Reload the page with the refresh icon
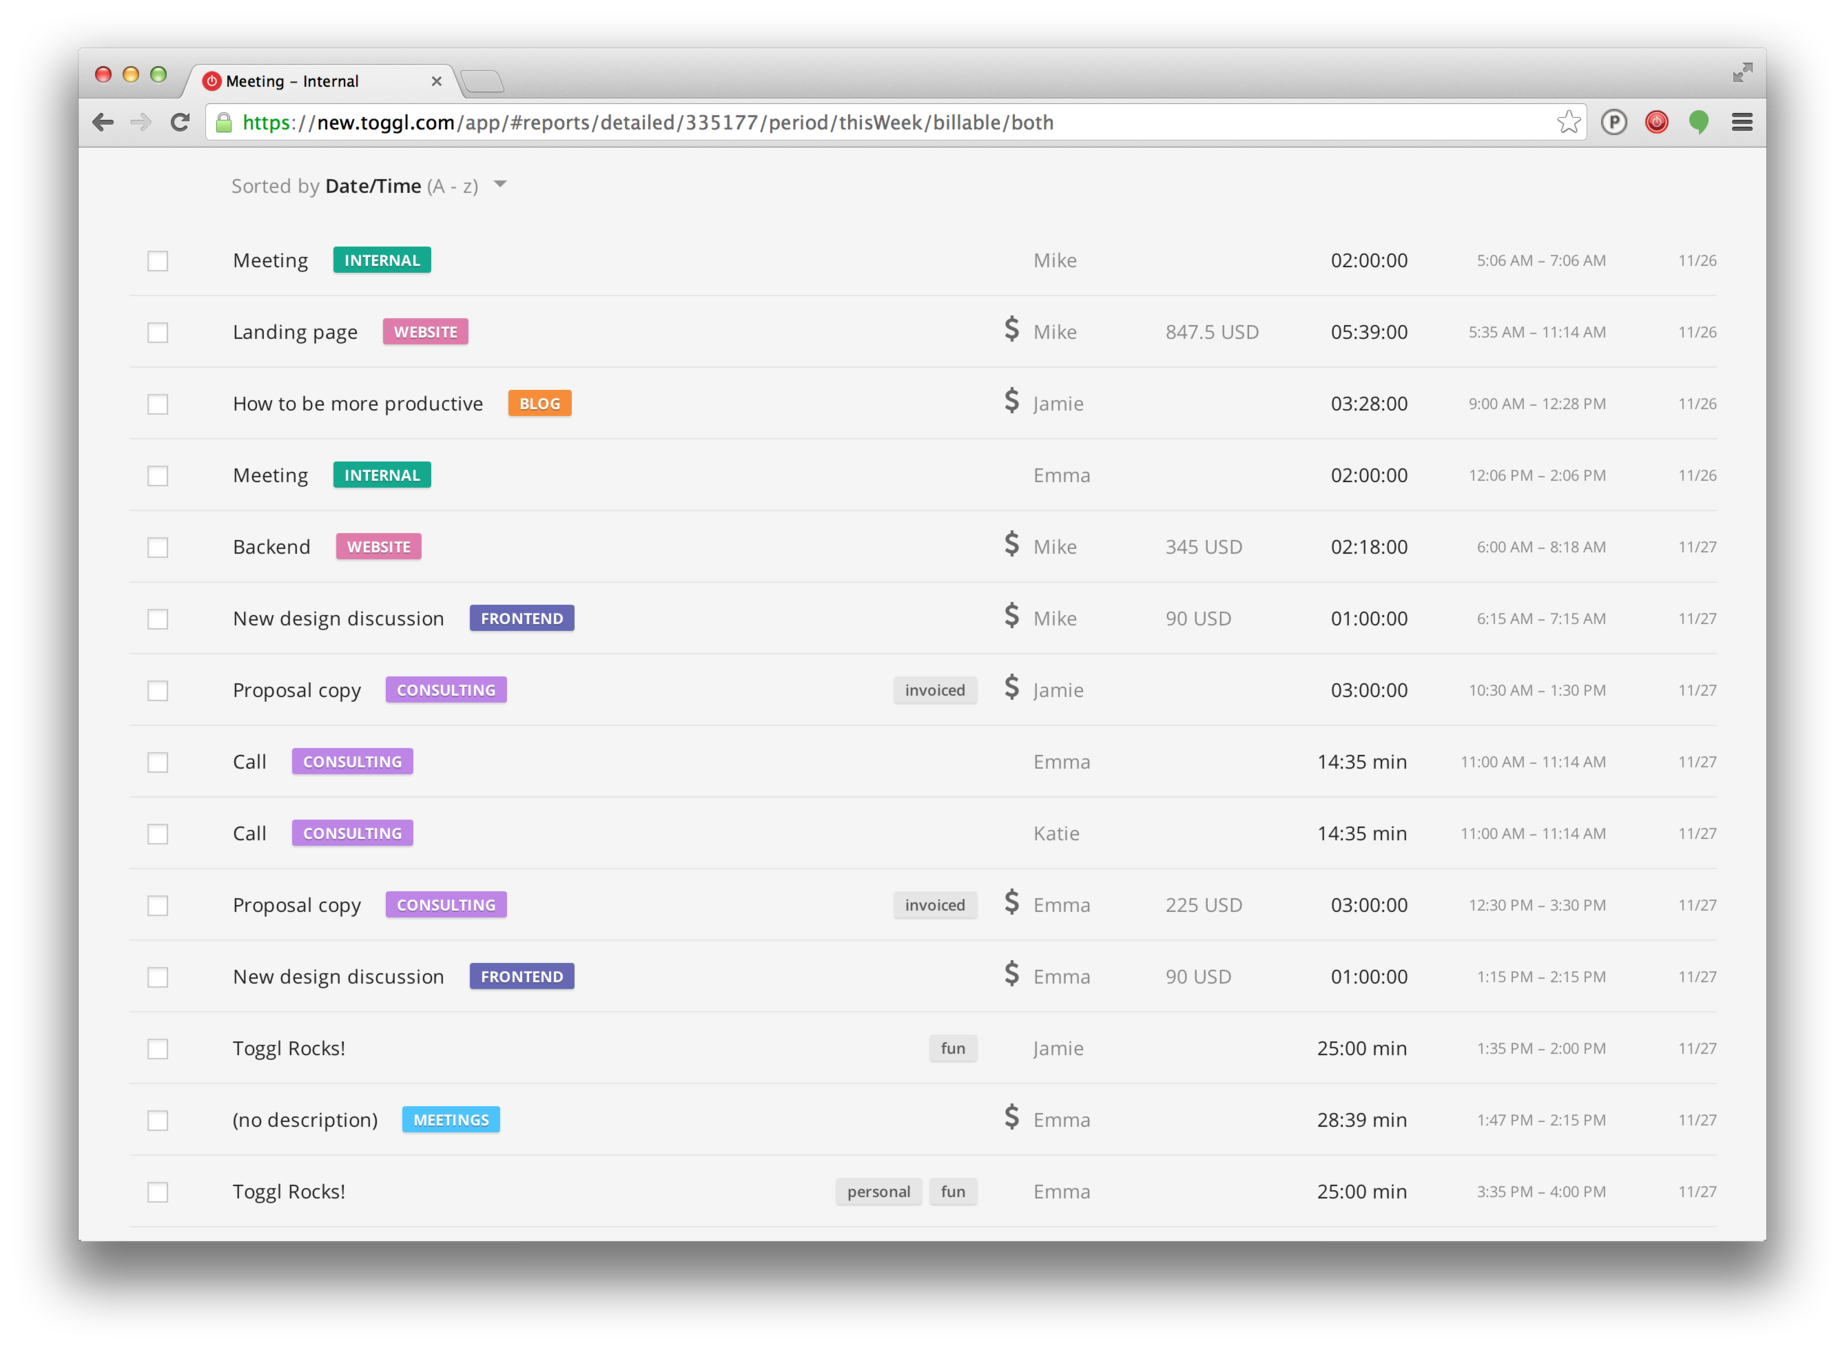This screenshot has width=1845, height=1350. tap(180, 122)
